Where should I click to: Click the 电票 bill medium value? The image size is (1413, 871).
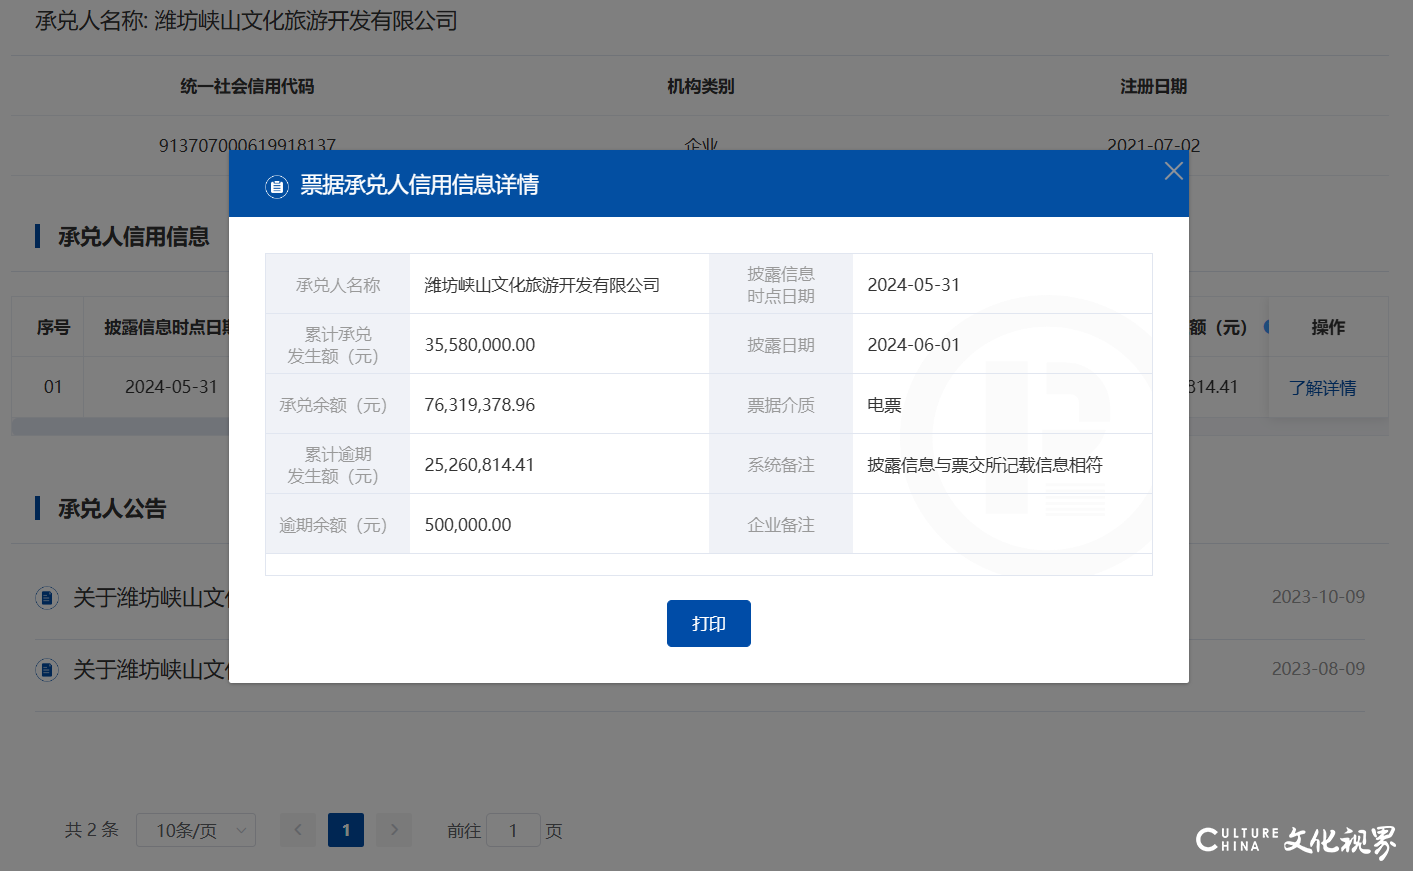(x=884, y=405)
